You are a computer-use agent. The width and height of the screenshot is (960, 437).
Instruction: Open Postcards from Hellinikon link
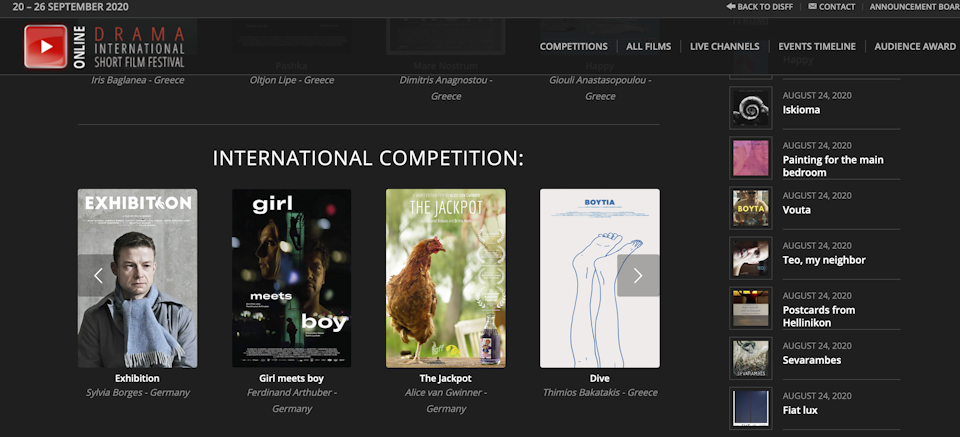[819, 316]
